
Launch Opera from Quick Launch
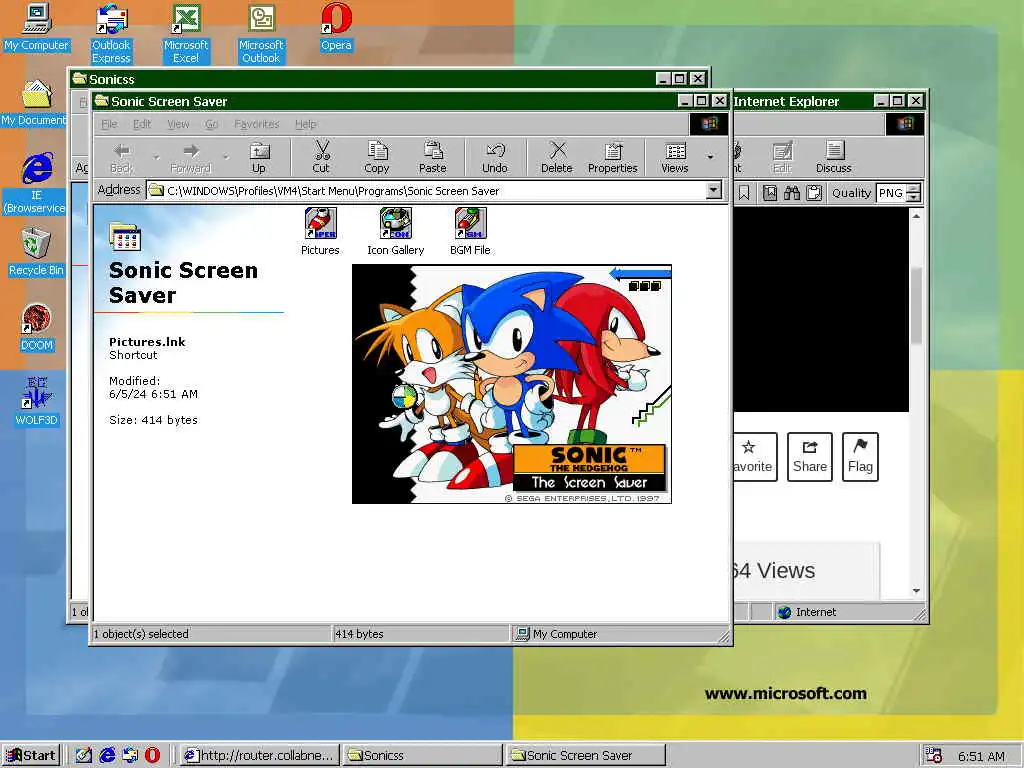point(152,755)
